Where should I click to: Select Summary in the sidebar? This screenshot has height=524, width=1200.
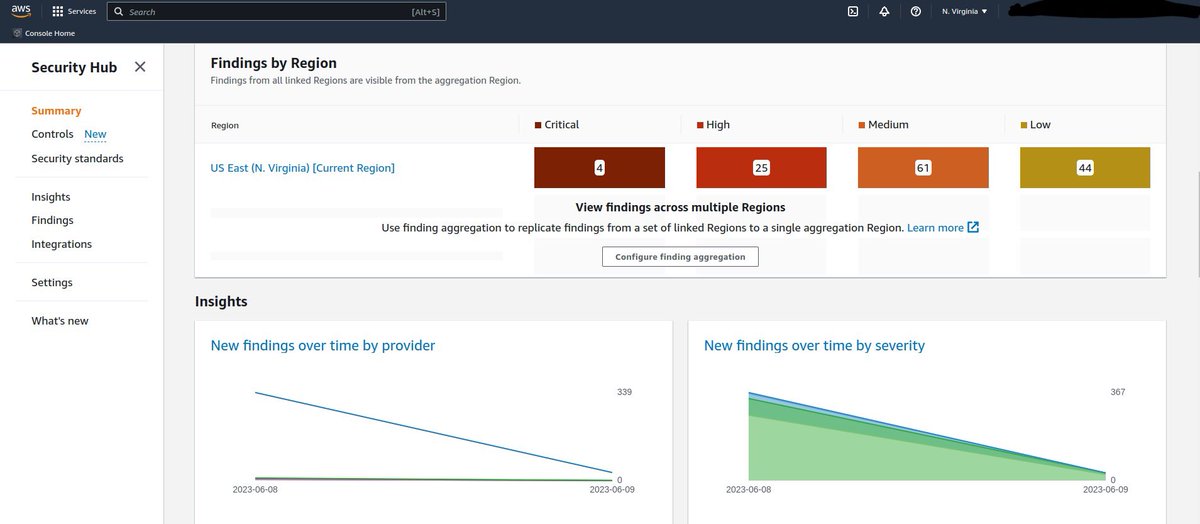click(x=56, y=111)
